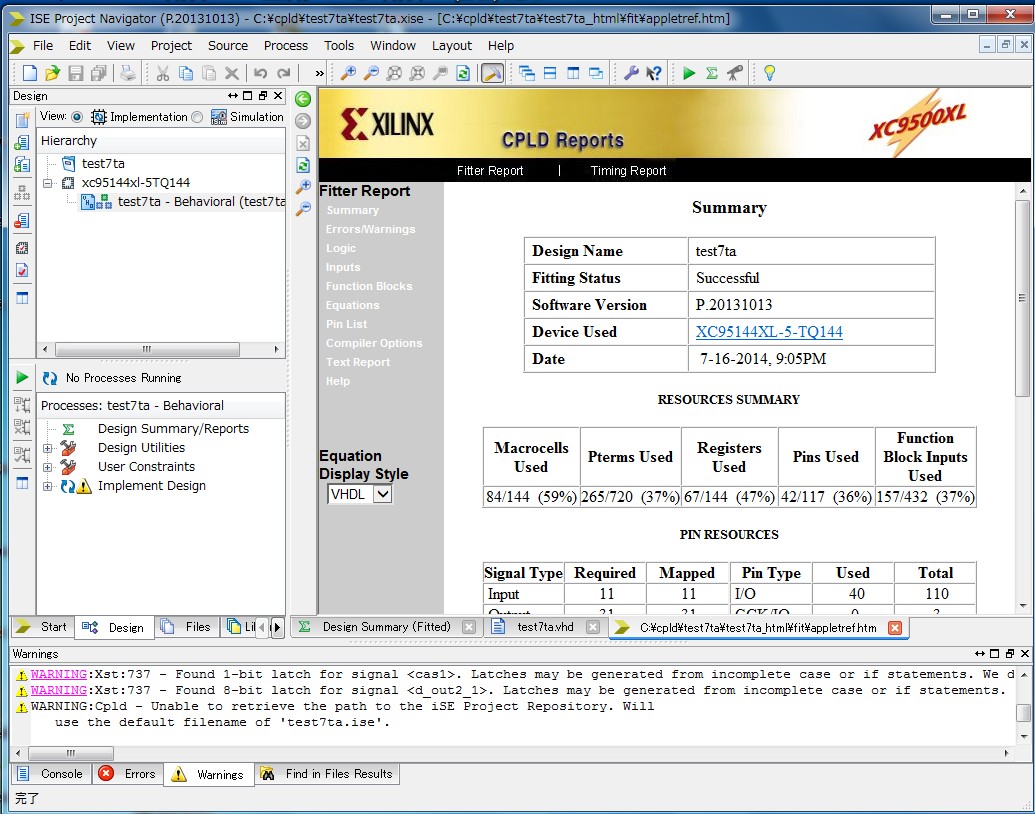Open the Process menu
The width and height of the screenshot is (1035, 814).
click(286, 46)
